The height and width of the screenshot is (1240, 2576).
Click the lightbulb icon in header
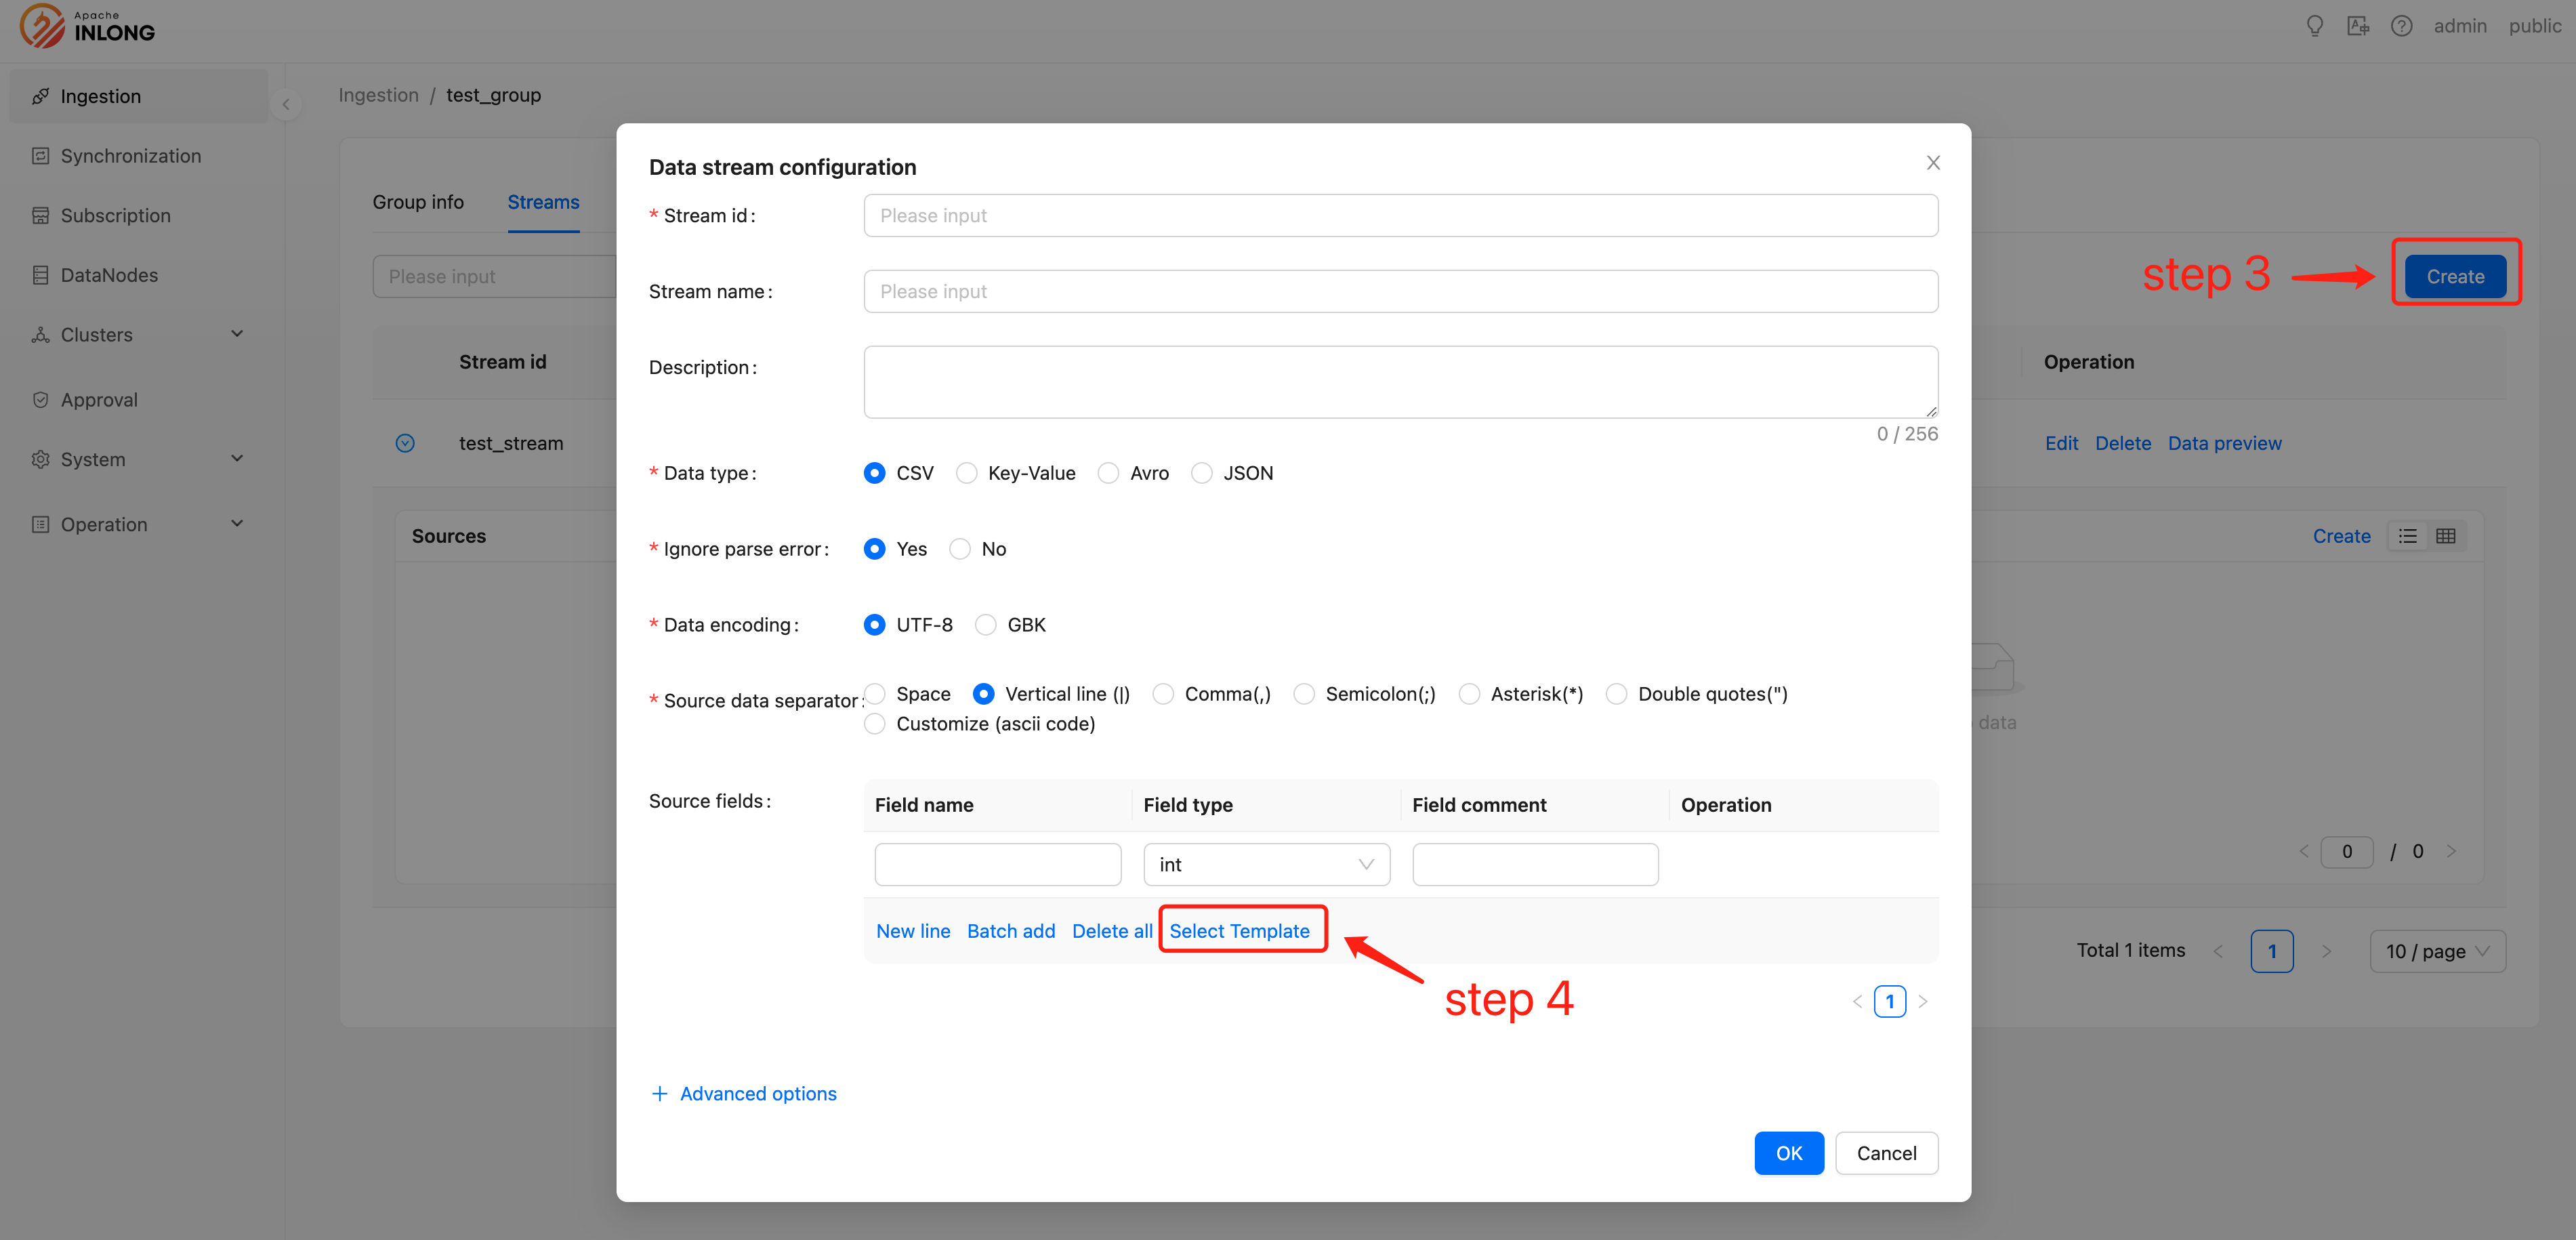pos(2314,26)
